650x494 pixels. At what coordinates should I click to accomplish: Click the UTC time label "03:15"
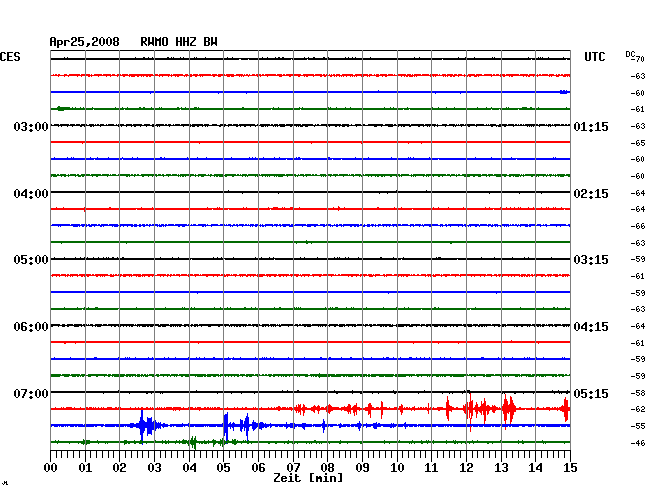[591, 260]
